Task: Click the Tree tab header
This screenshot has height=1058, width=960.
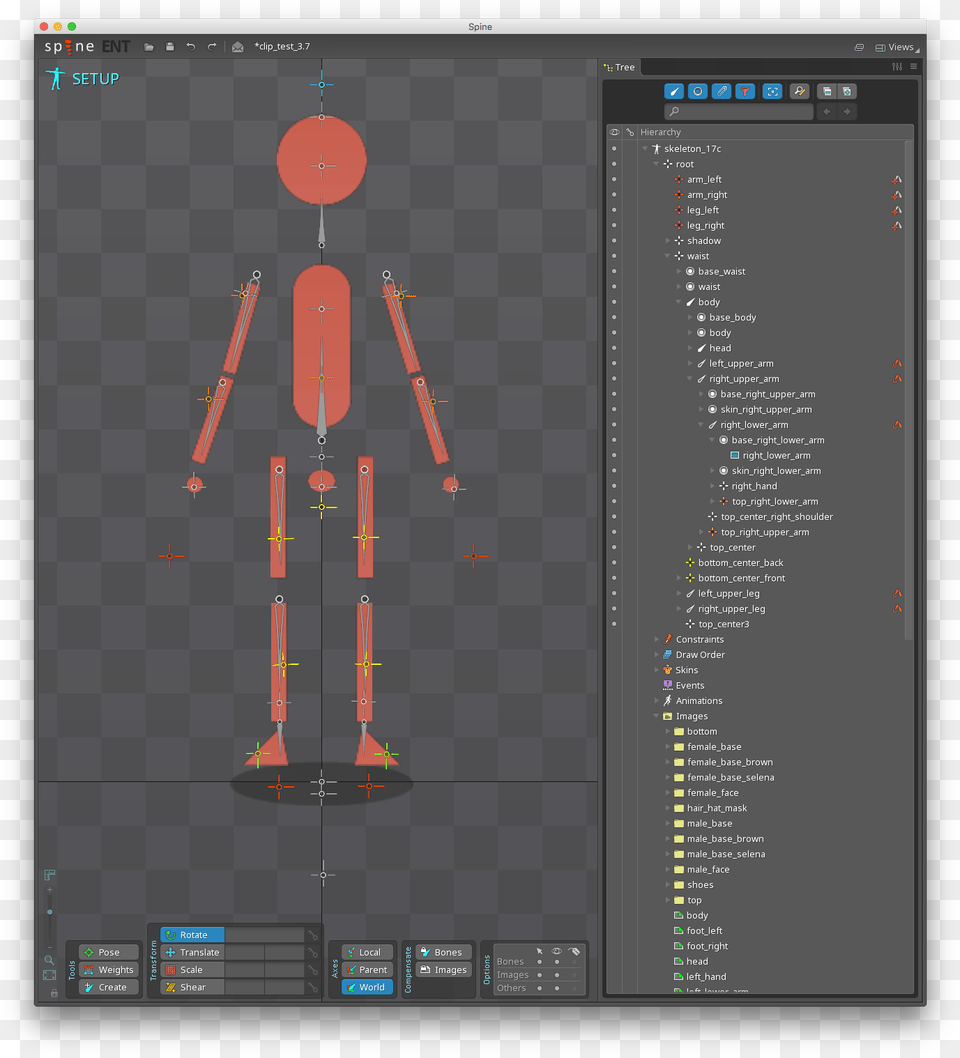Action: click(x=620, y=67)
